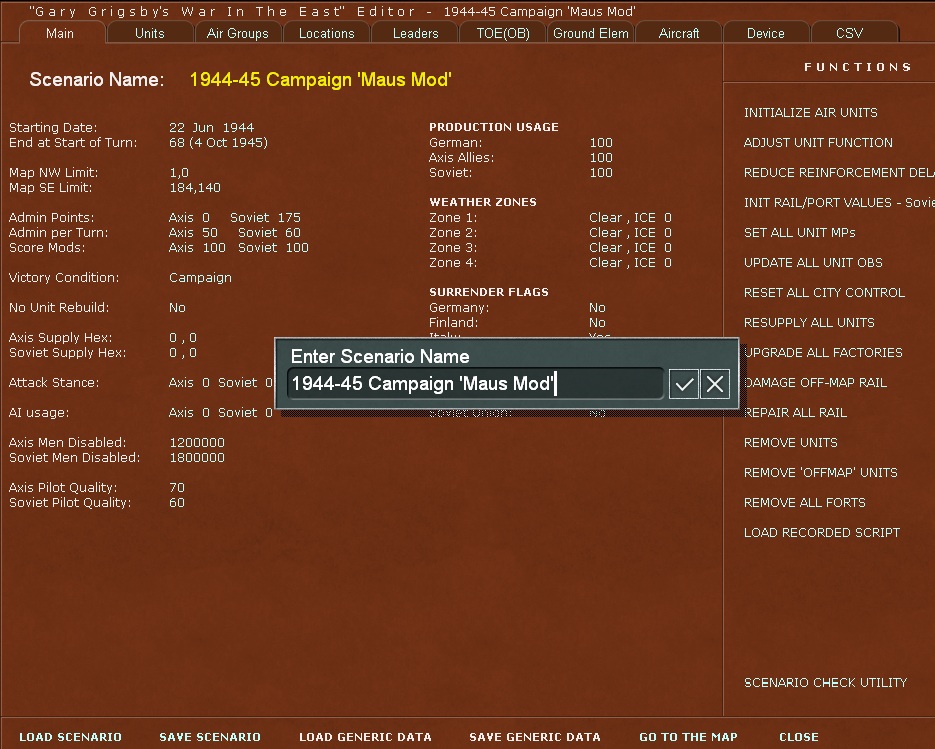The image size is (935, 749).
Task: Open the TOE(OB) tab
Action: pos(503,33)
